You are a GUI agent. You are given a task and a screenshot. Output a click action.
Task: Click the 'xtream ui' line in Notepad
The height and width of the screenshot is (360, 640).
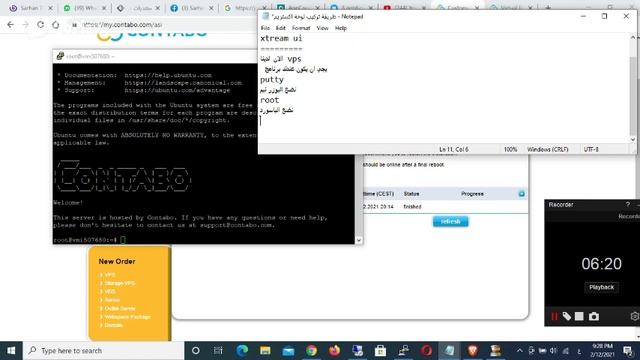281,38
